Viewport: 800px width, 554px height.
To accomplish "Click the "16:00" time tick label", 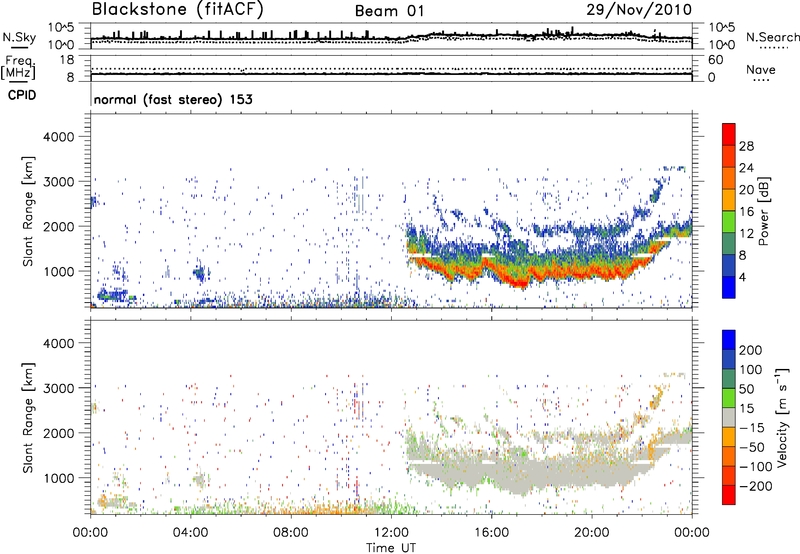I will point(491,533).
